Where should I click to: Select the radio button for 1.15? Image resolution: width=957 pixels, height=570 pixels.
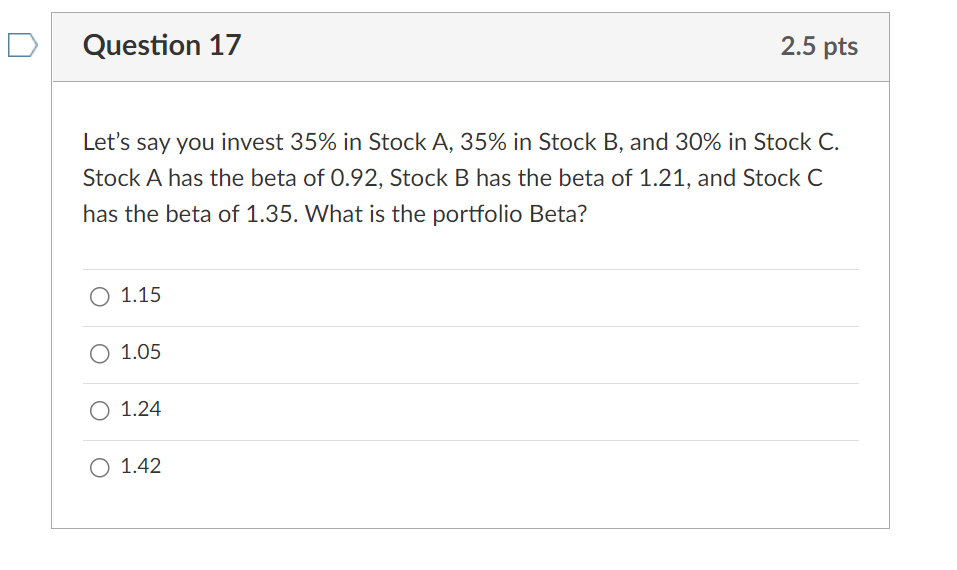point(100,296)
